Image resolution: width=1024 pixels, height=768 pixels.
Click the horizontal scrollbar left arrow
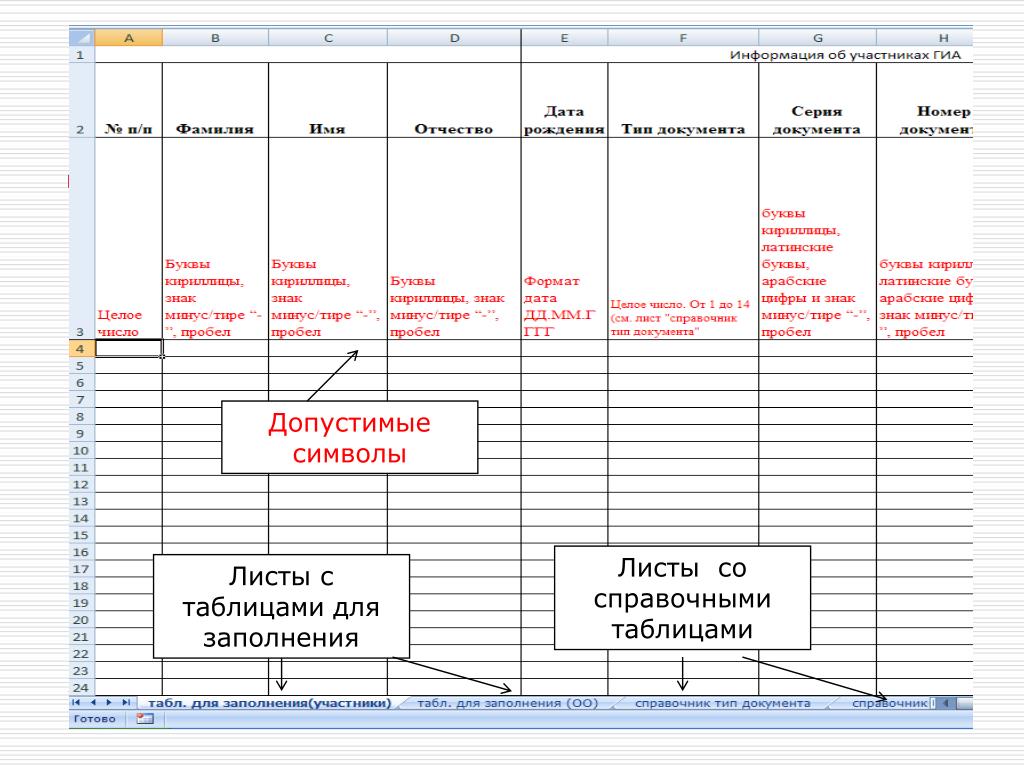point(946,703)
